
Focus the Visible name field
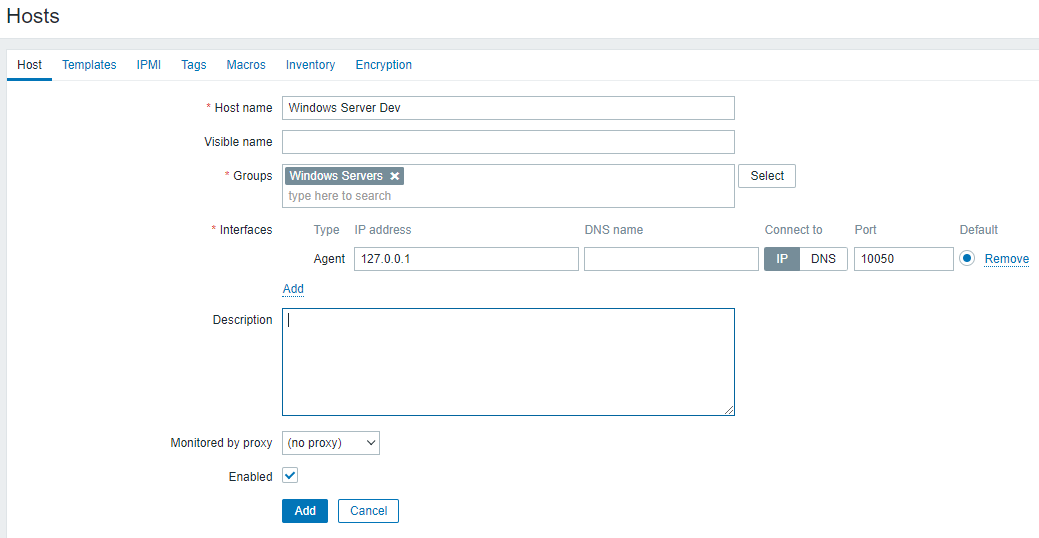pos(508,142)
